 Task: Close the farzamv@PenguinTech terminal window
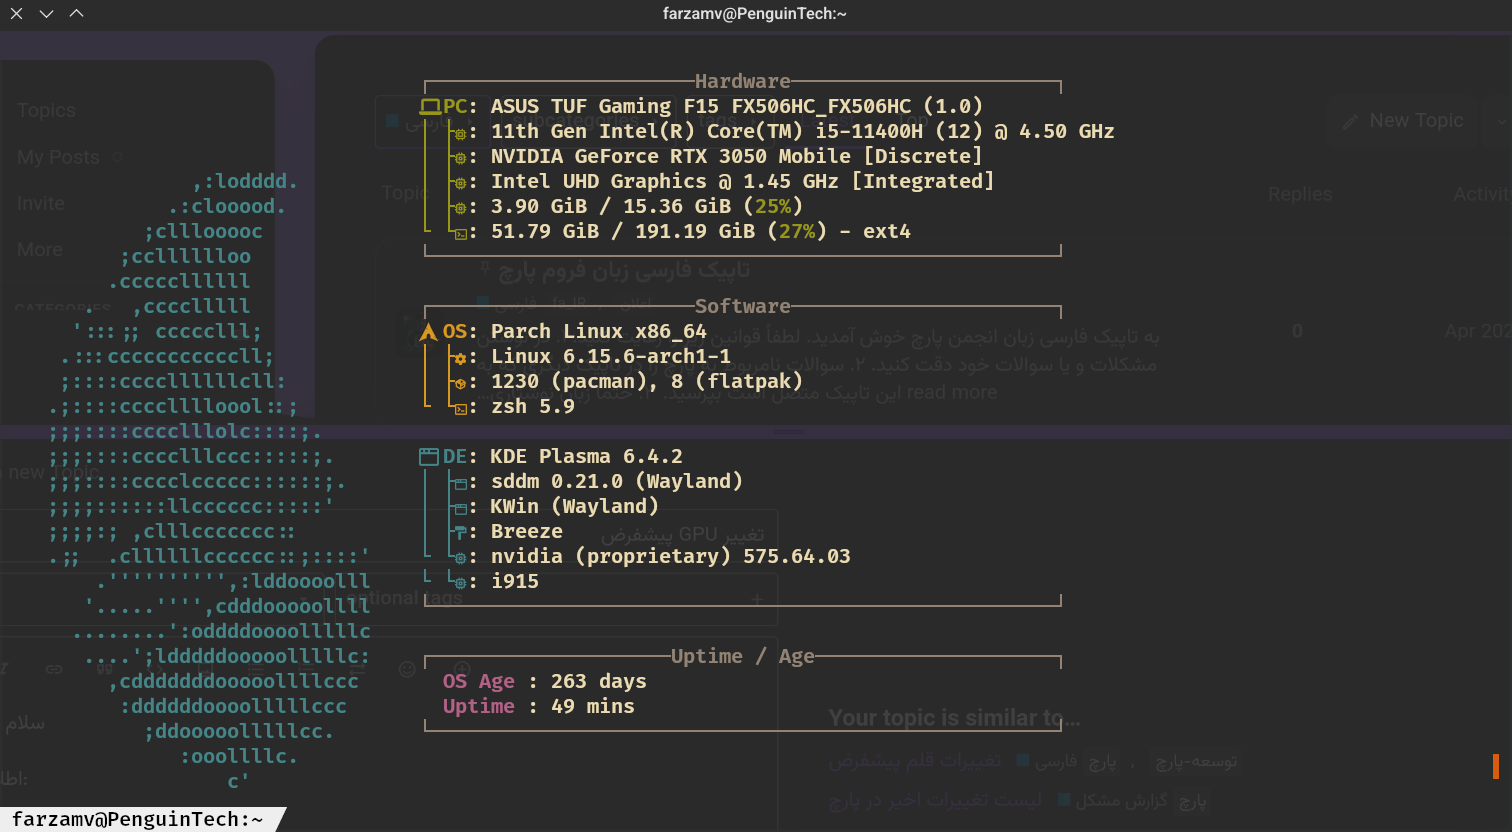(x=16, y=14)
